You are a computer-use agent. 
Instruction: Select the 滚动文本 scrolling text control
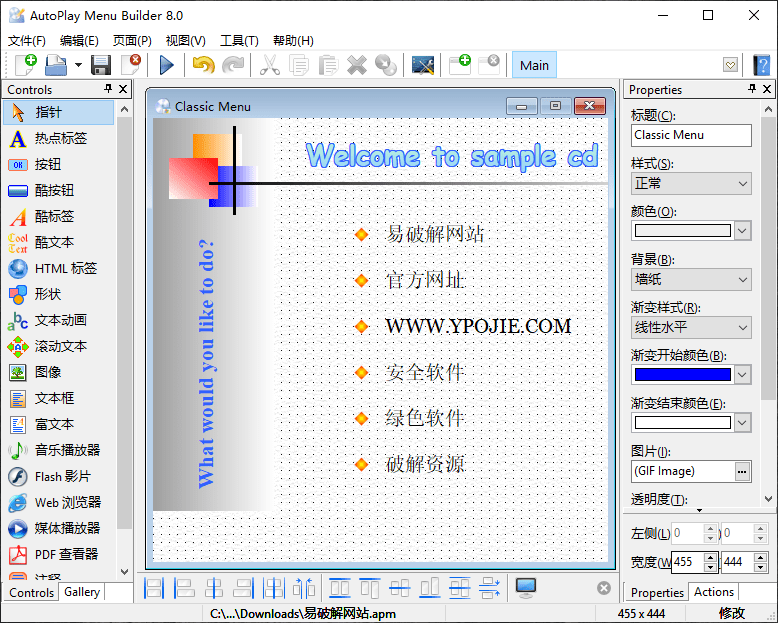[x=59, y=346]
